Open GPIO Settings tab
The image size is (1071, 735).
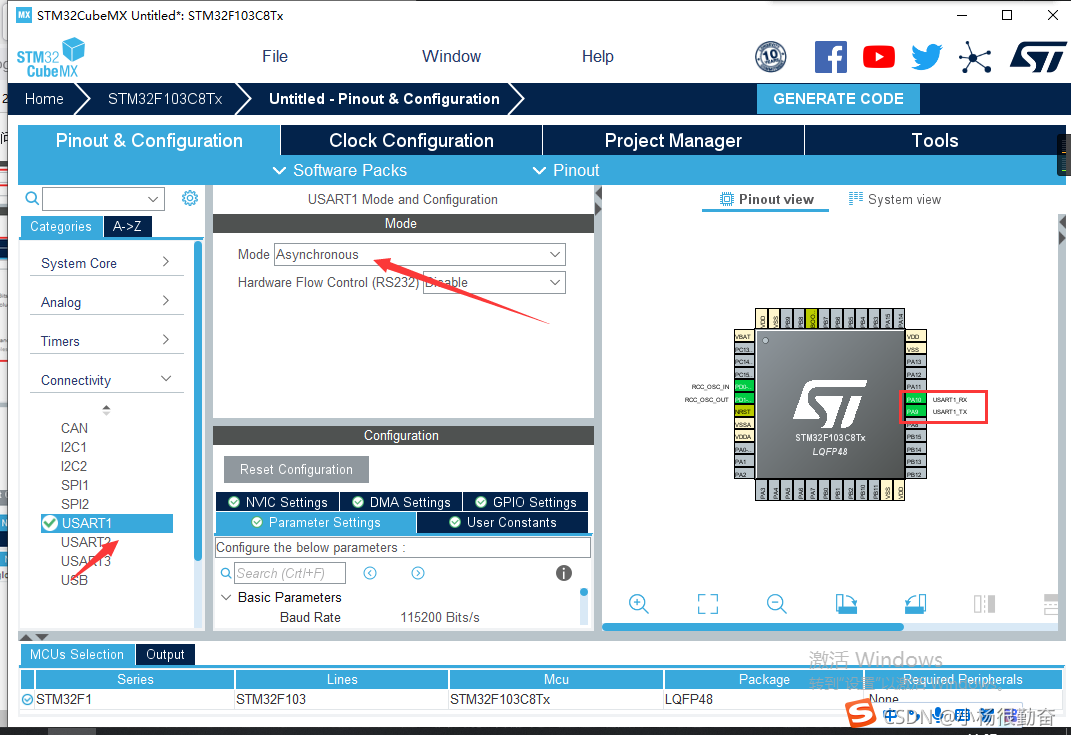point(525,502)
